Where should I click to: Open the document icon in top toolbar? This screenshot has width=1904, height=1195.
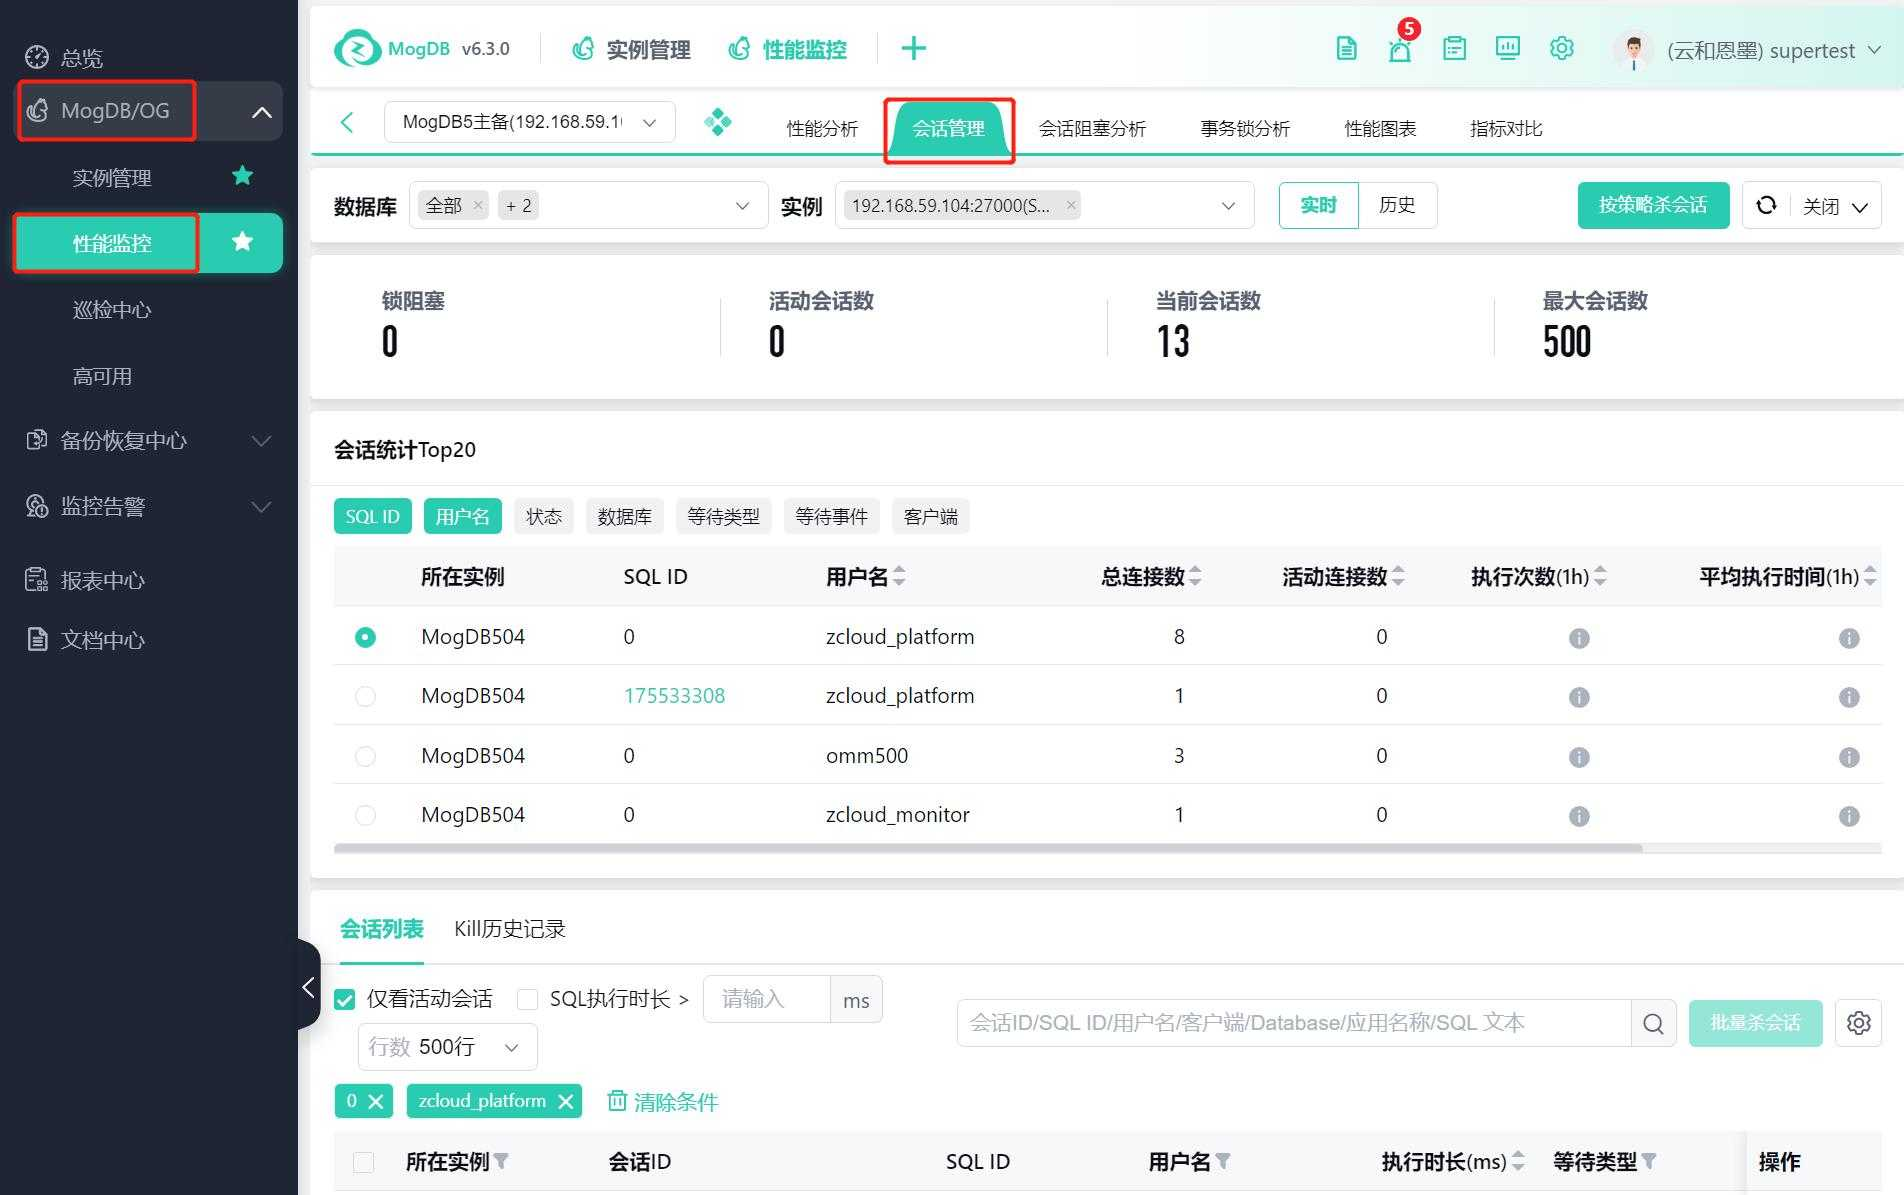click(x=1346, y=48)
